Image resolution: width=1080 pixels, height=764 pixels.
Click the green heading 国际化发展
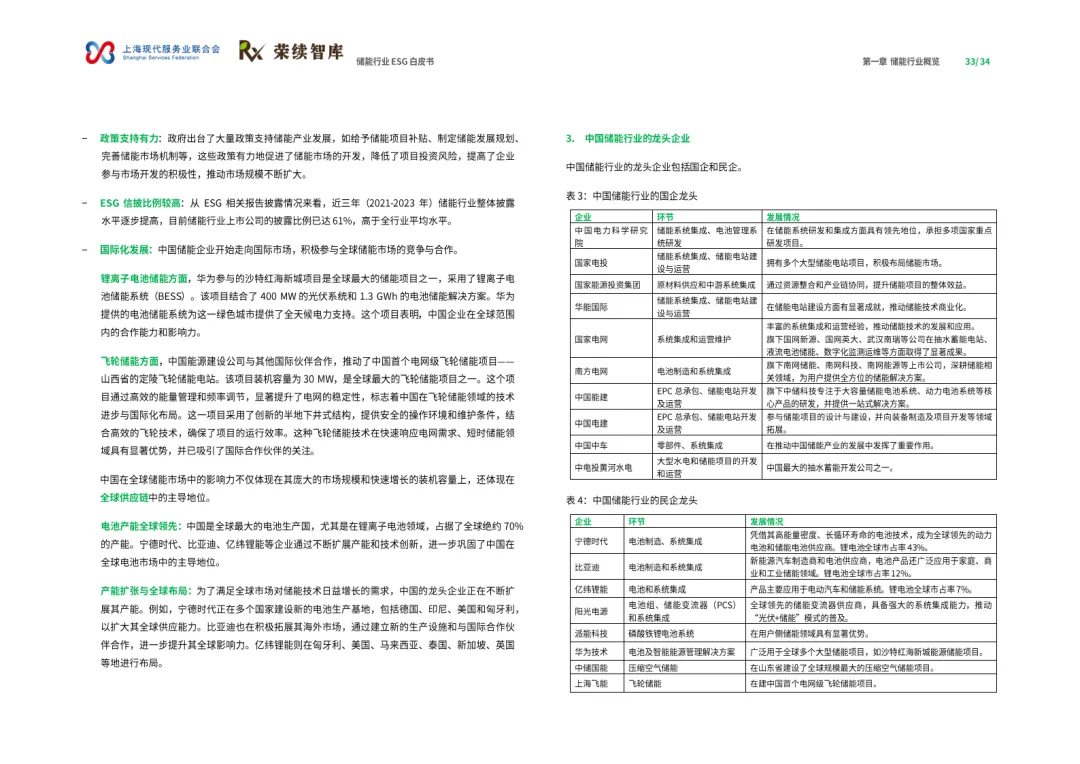125,249
